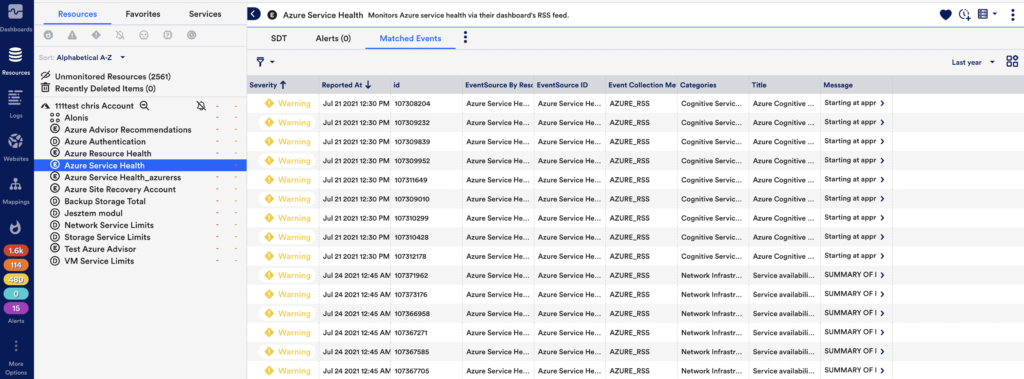Click magnifier icon beside 111test chris Account
Screen dimensions: 1024x379
[144, 106]
